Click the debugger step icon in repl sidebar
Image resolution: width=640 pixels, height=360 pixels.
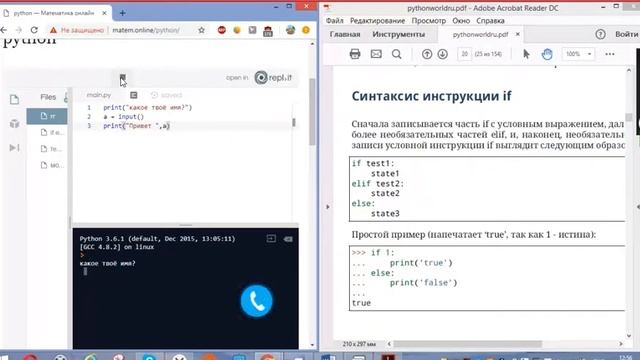(14, 147)
